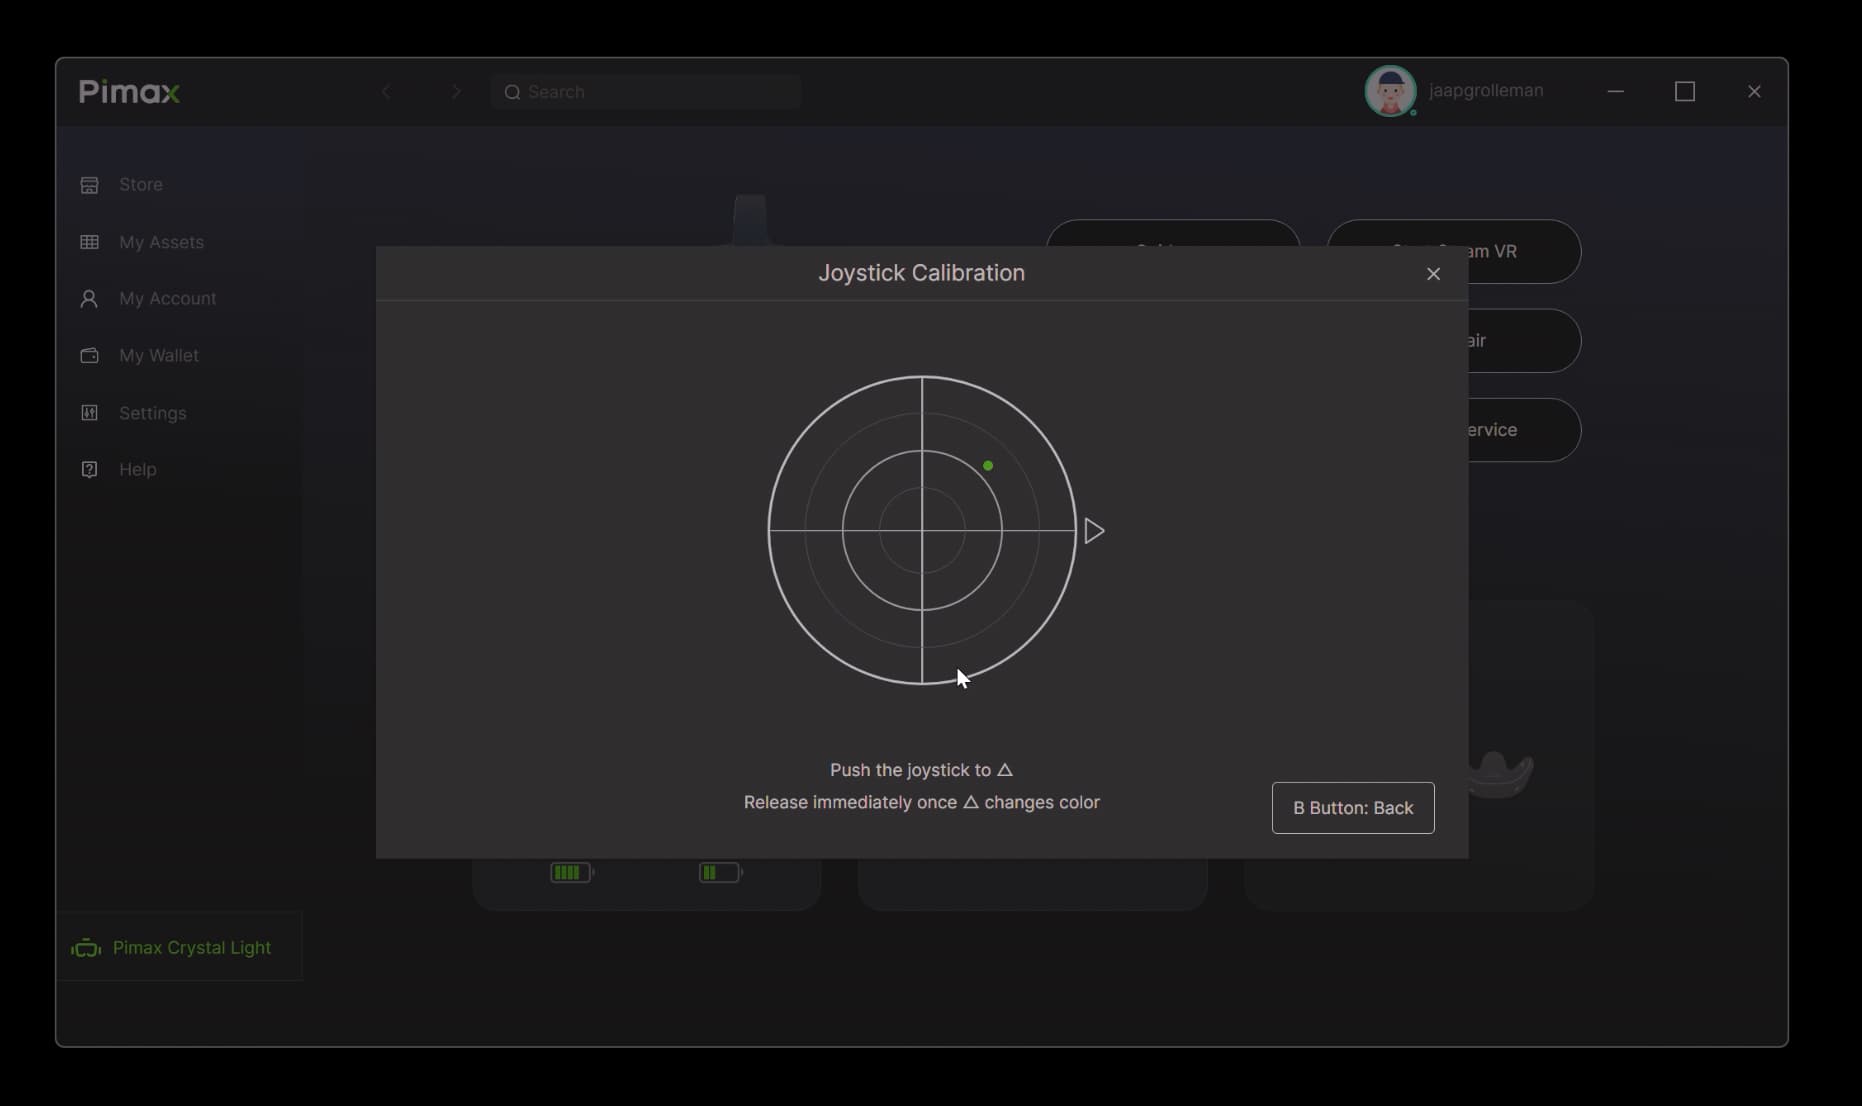
Task: Close the Joystick Calibration dialog
Action: click(x=1433, y=274)
